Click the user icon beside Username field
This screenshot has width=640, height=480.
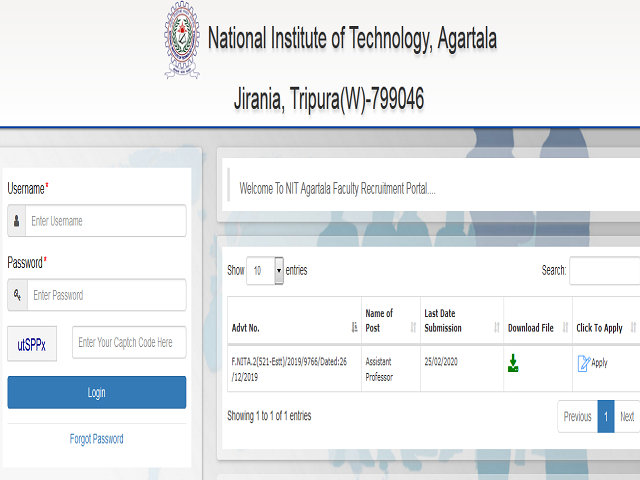[x=16, y=221]
